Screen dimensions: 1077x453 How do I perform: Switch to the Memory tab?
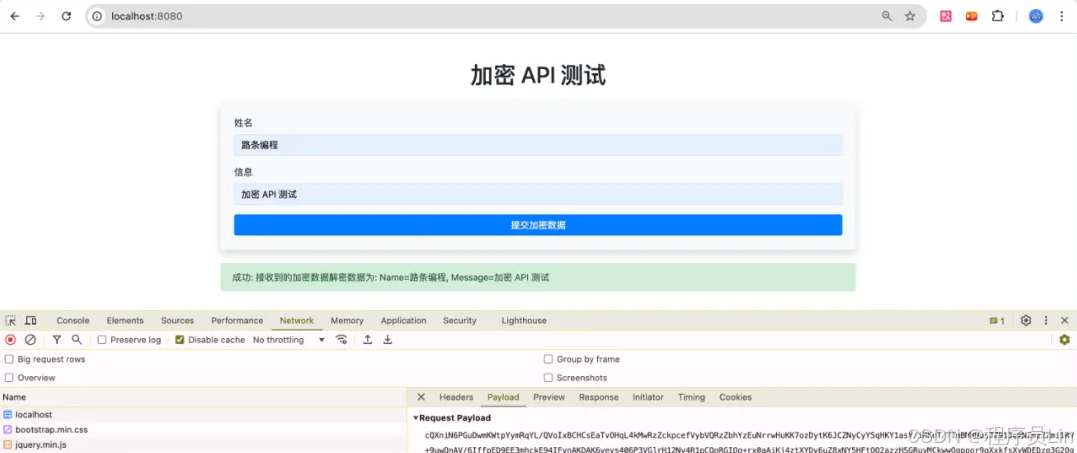347,321
